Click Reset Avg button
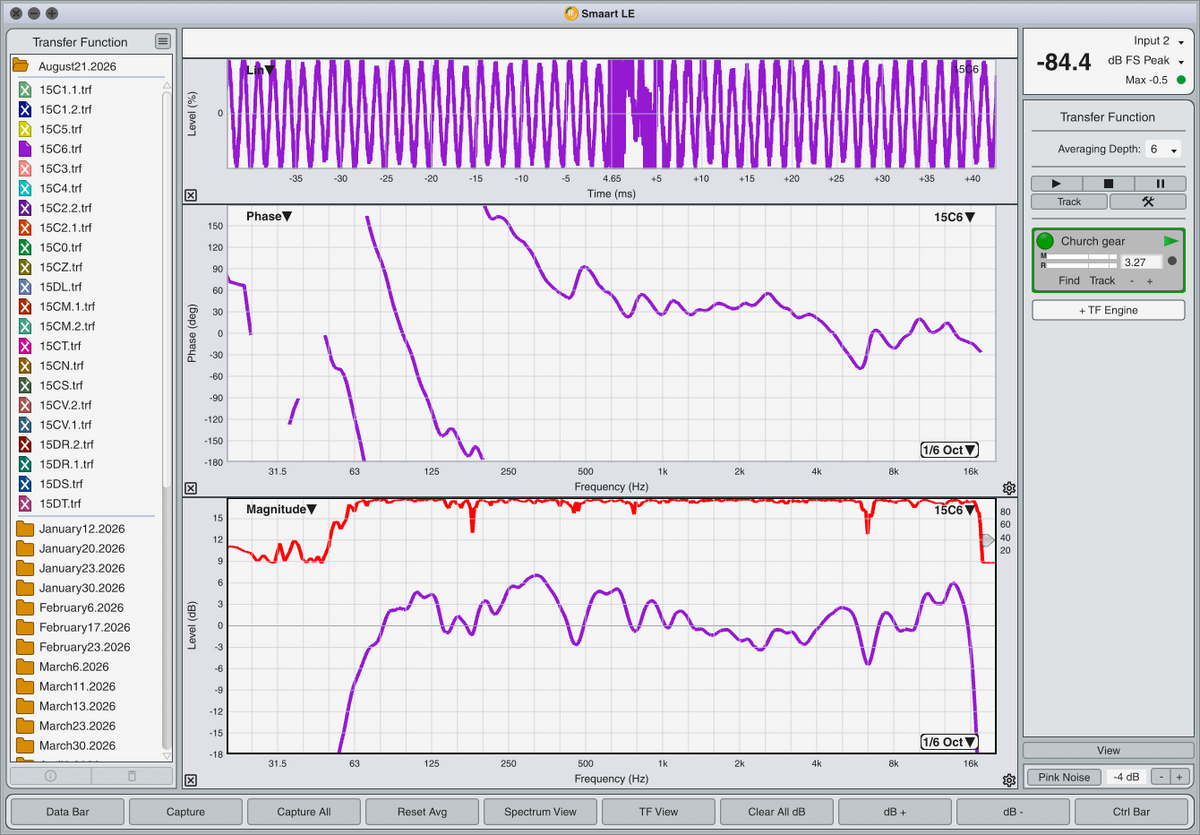The height and width of the screenshot is (835, 1200). coord(422,812)
